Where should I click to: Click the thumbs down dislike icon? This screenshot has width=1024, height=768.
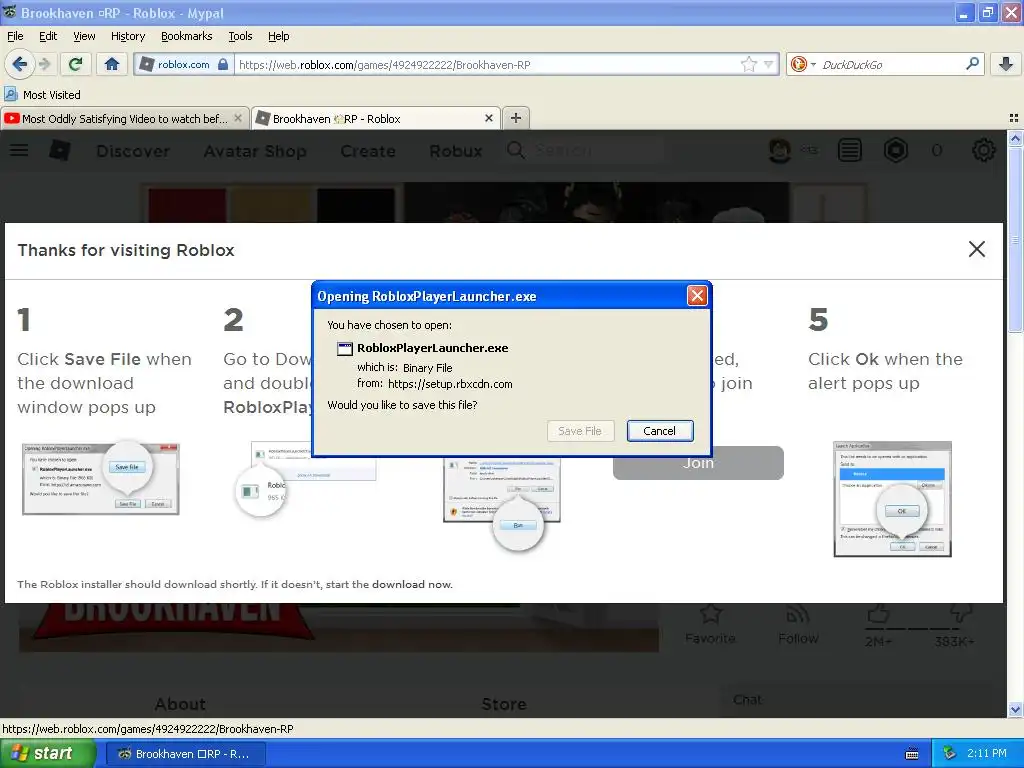pyautogui.click(x=960, y=613)
